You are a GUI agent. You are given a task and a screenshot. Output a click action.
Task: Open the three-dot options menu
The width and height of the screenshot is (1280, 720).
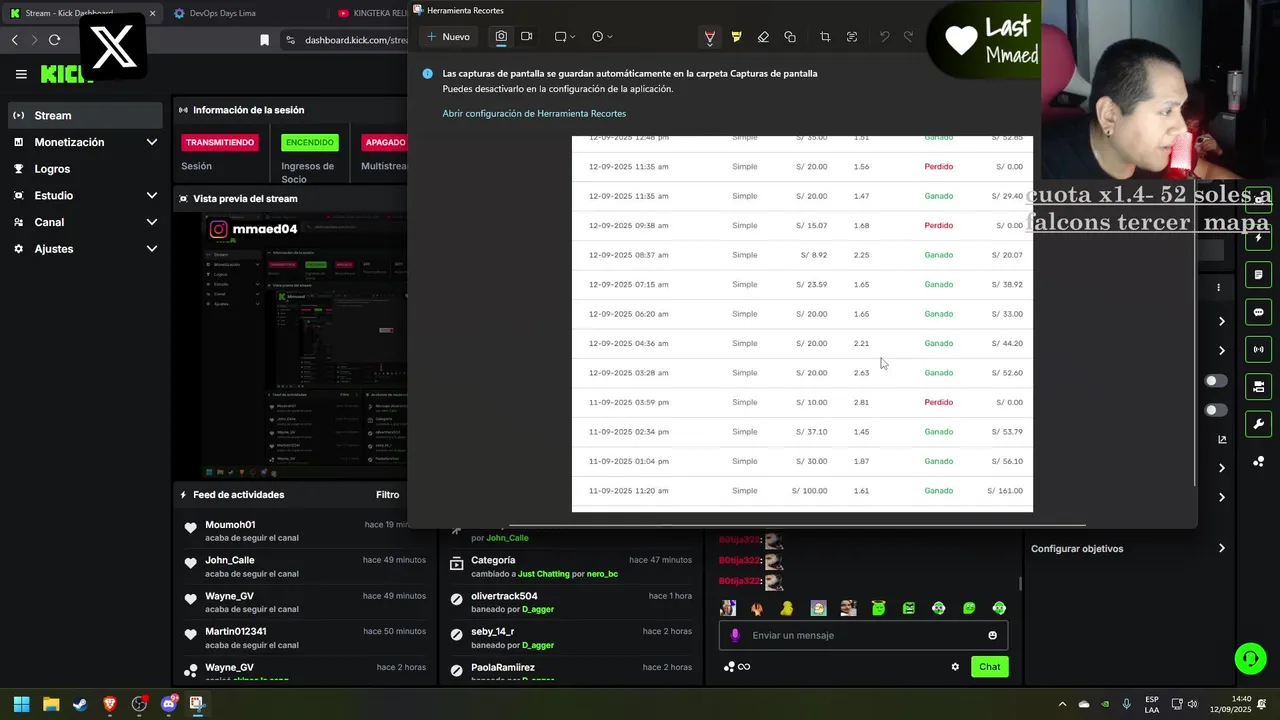point(1218,288)
